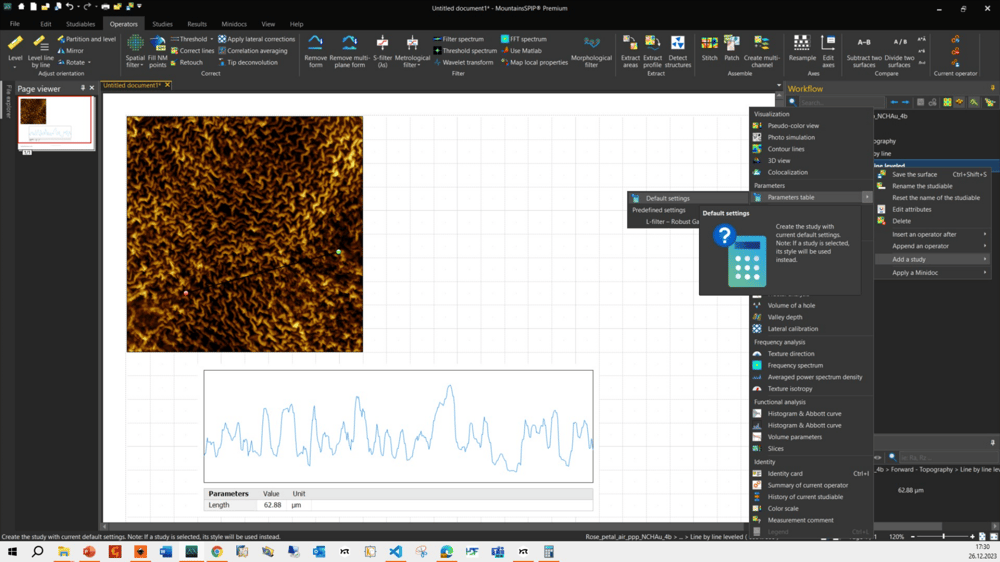Close the Untitled document tab

168,85
